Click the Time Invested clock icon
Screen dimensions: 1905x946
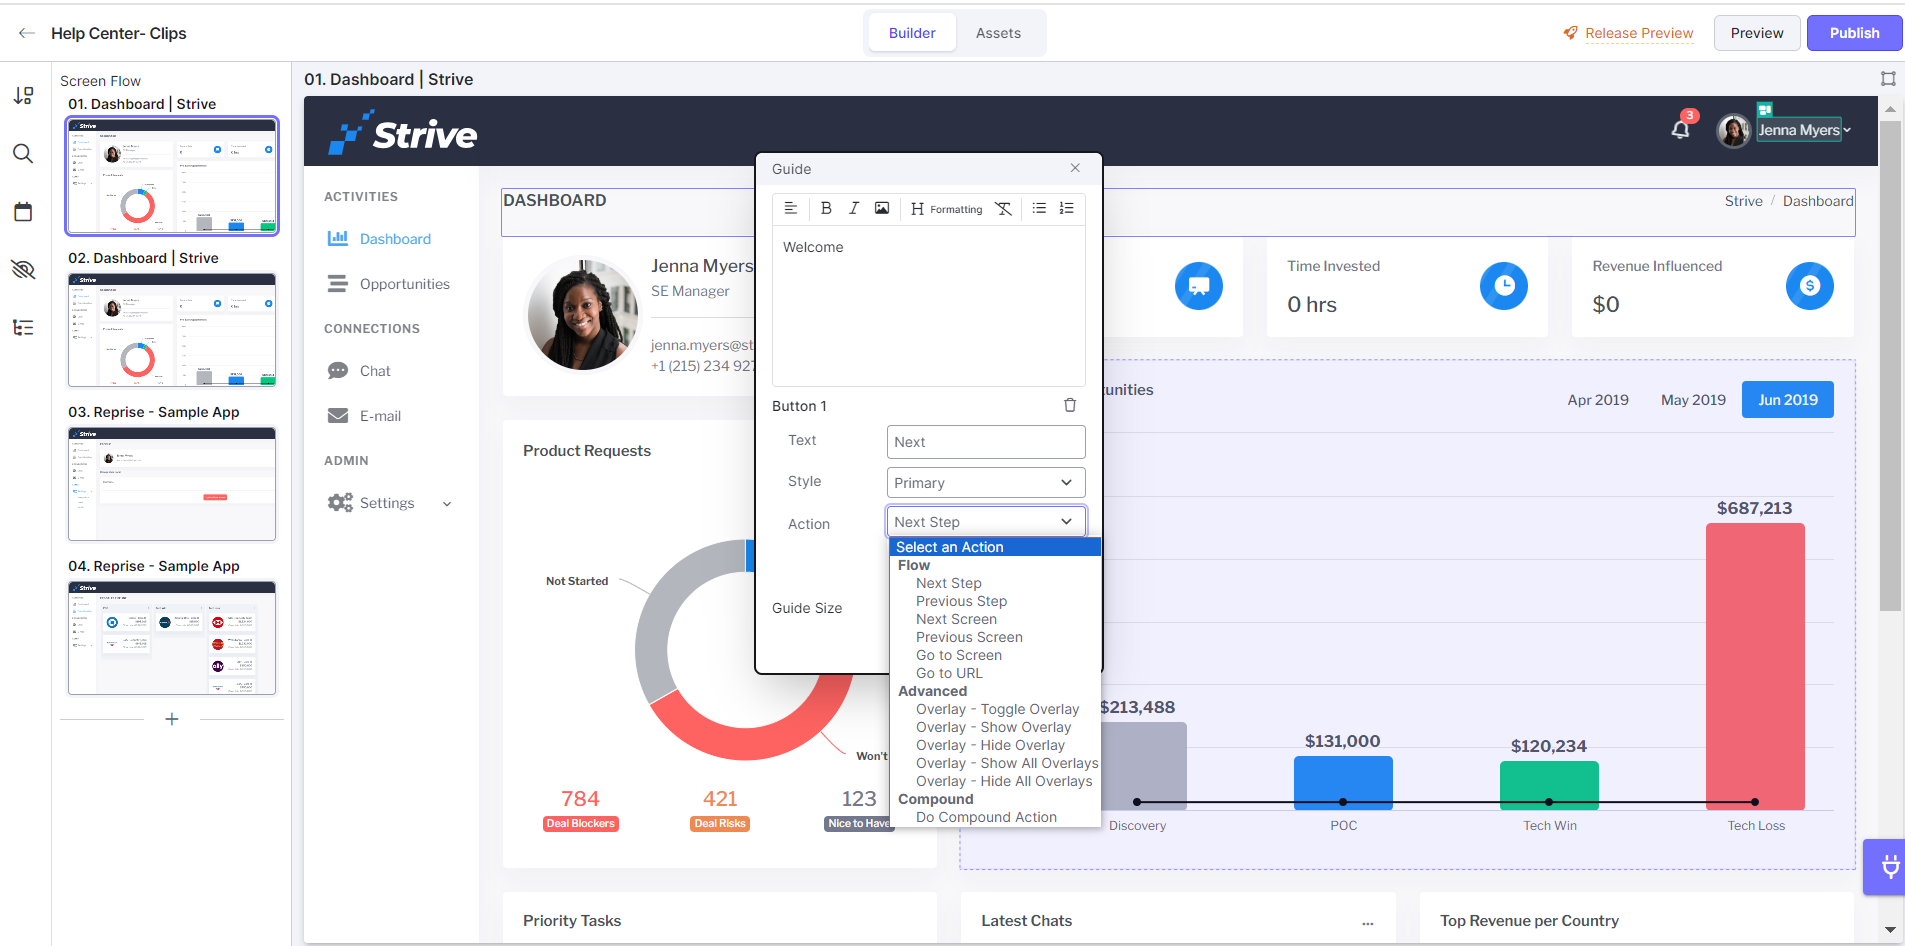tap(1504, 286)
